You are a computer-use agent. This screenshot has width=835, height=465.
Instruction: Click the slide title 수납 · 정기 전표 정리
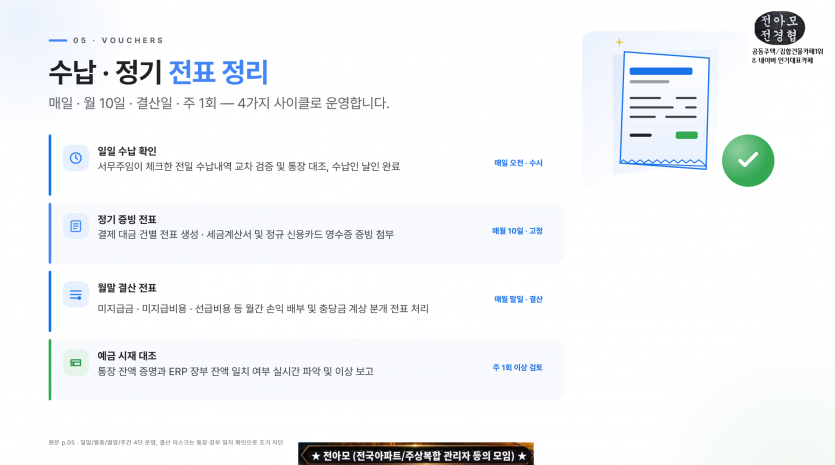(x=159, y=72)
